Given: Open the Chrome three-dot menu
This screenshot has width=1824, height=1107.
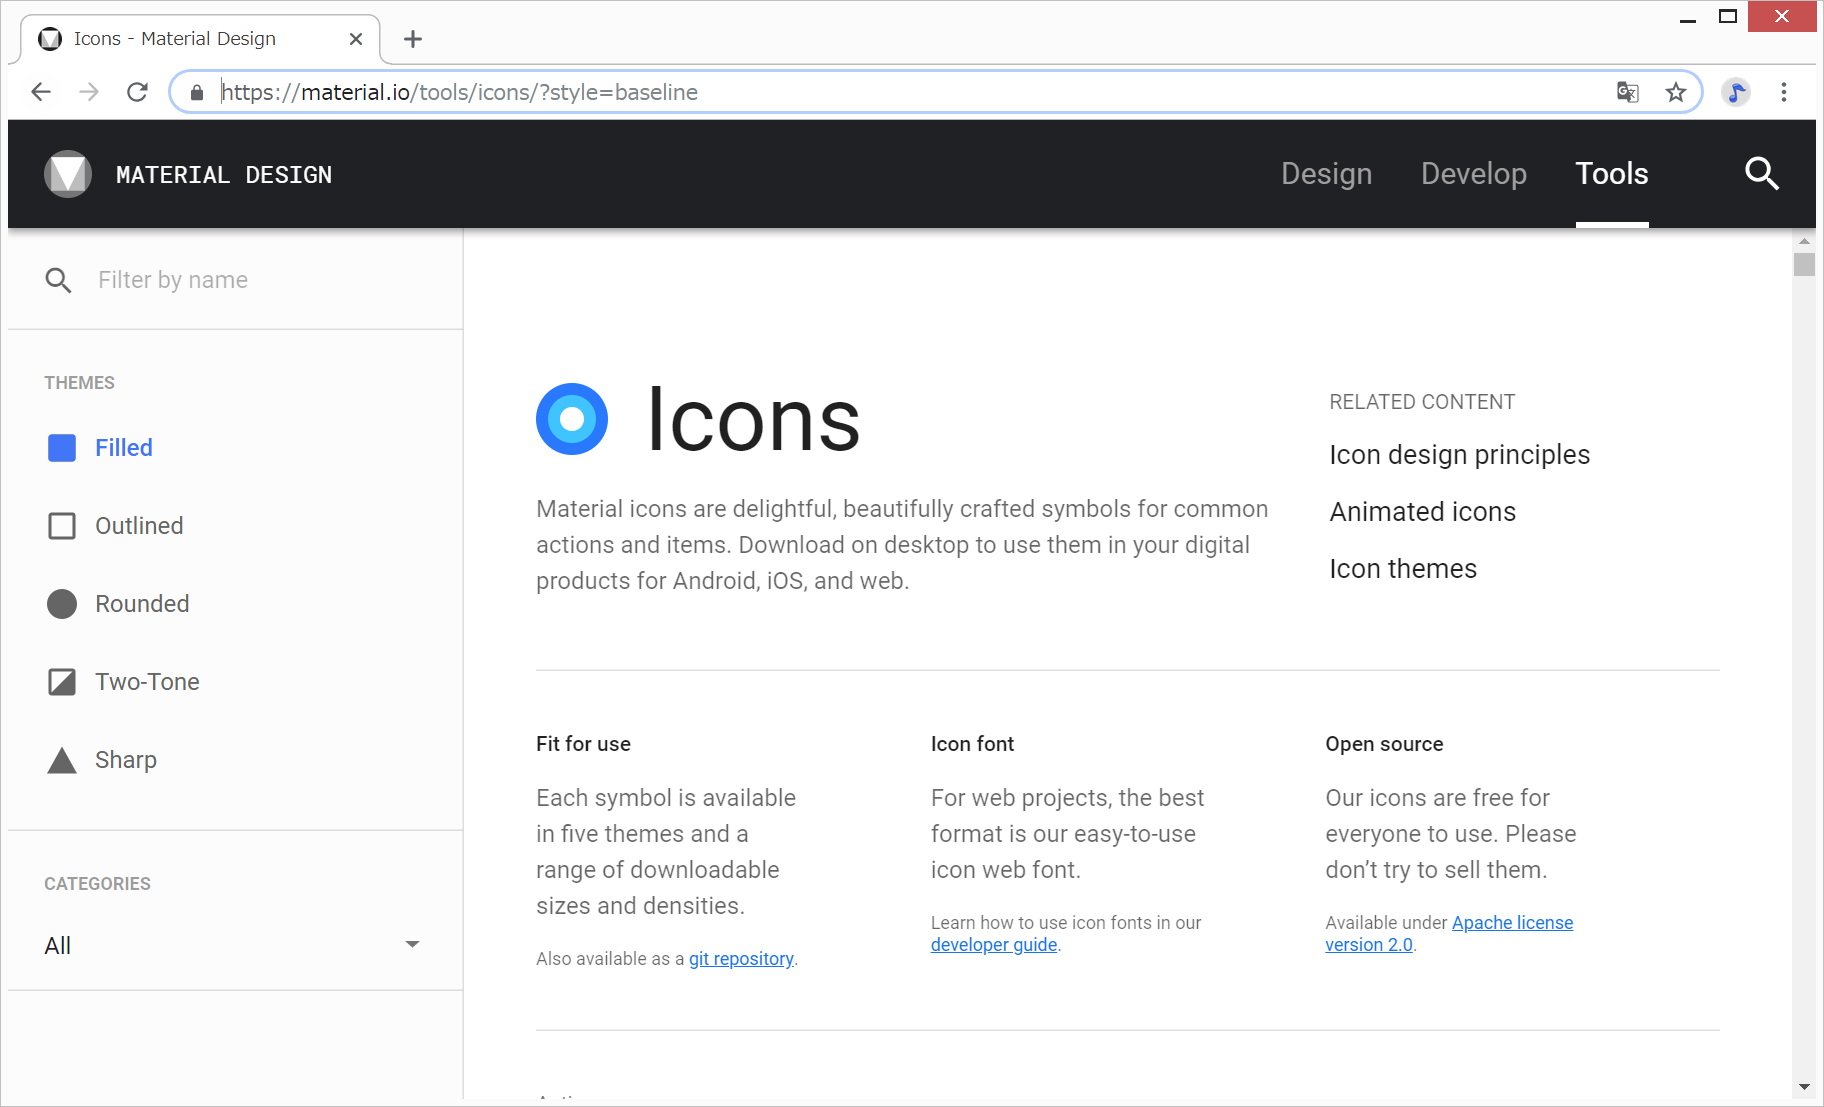Looking at the screenshot, I should pos(1784,92).
